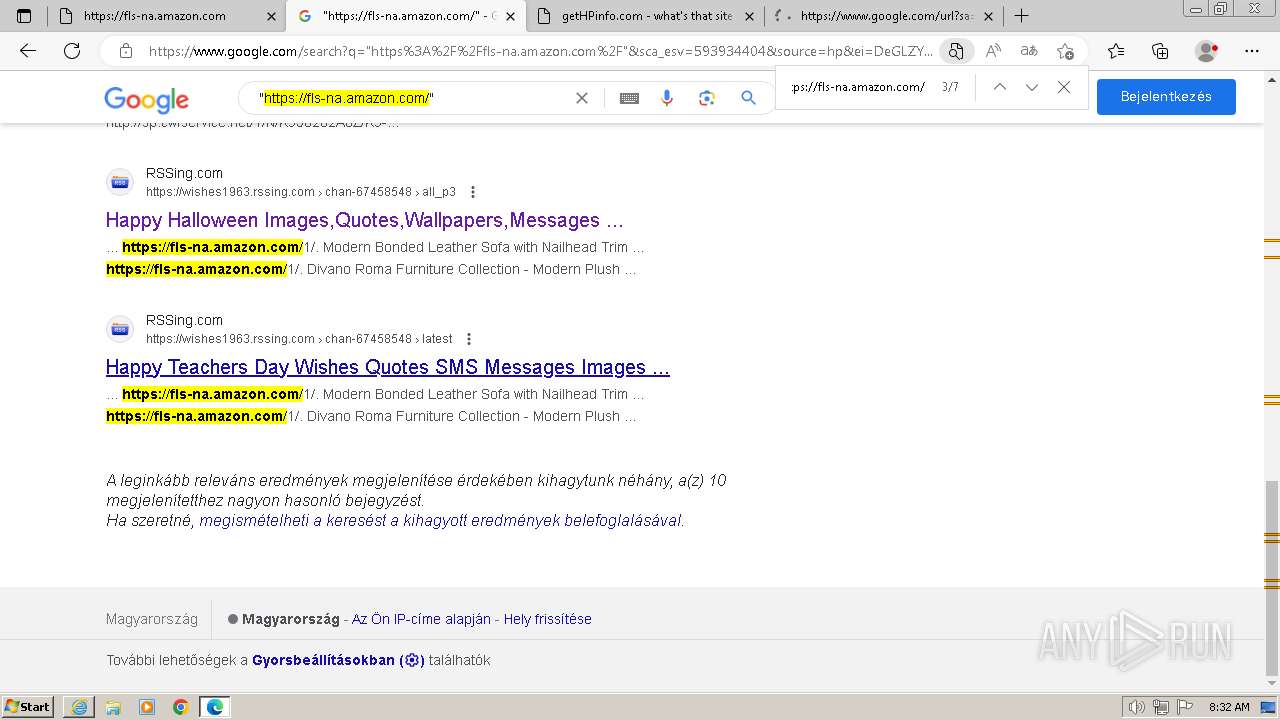Click the Bejelentkezés sign-in button
Image resolution: width=1280 pixels, height=720 pixels.
pos(1166,97)
